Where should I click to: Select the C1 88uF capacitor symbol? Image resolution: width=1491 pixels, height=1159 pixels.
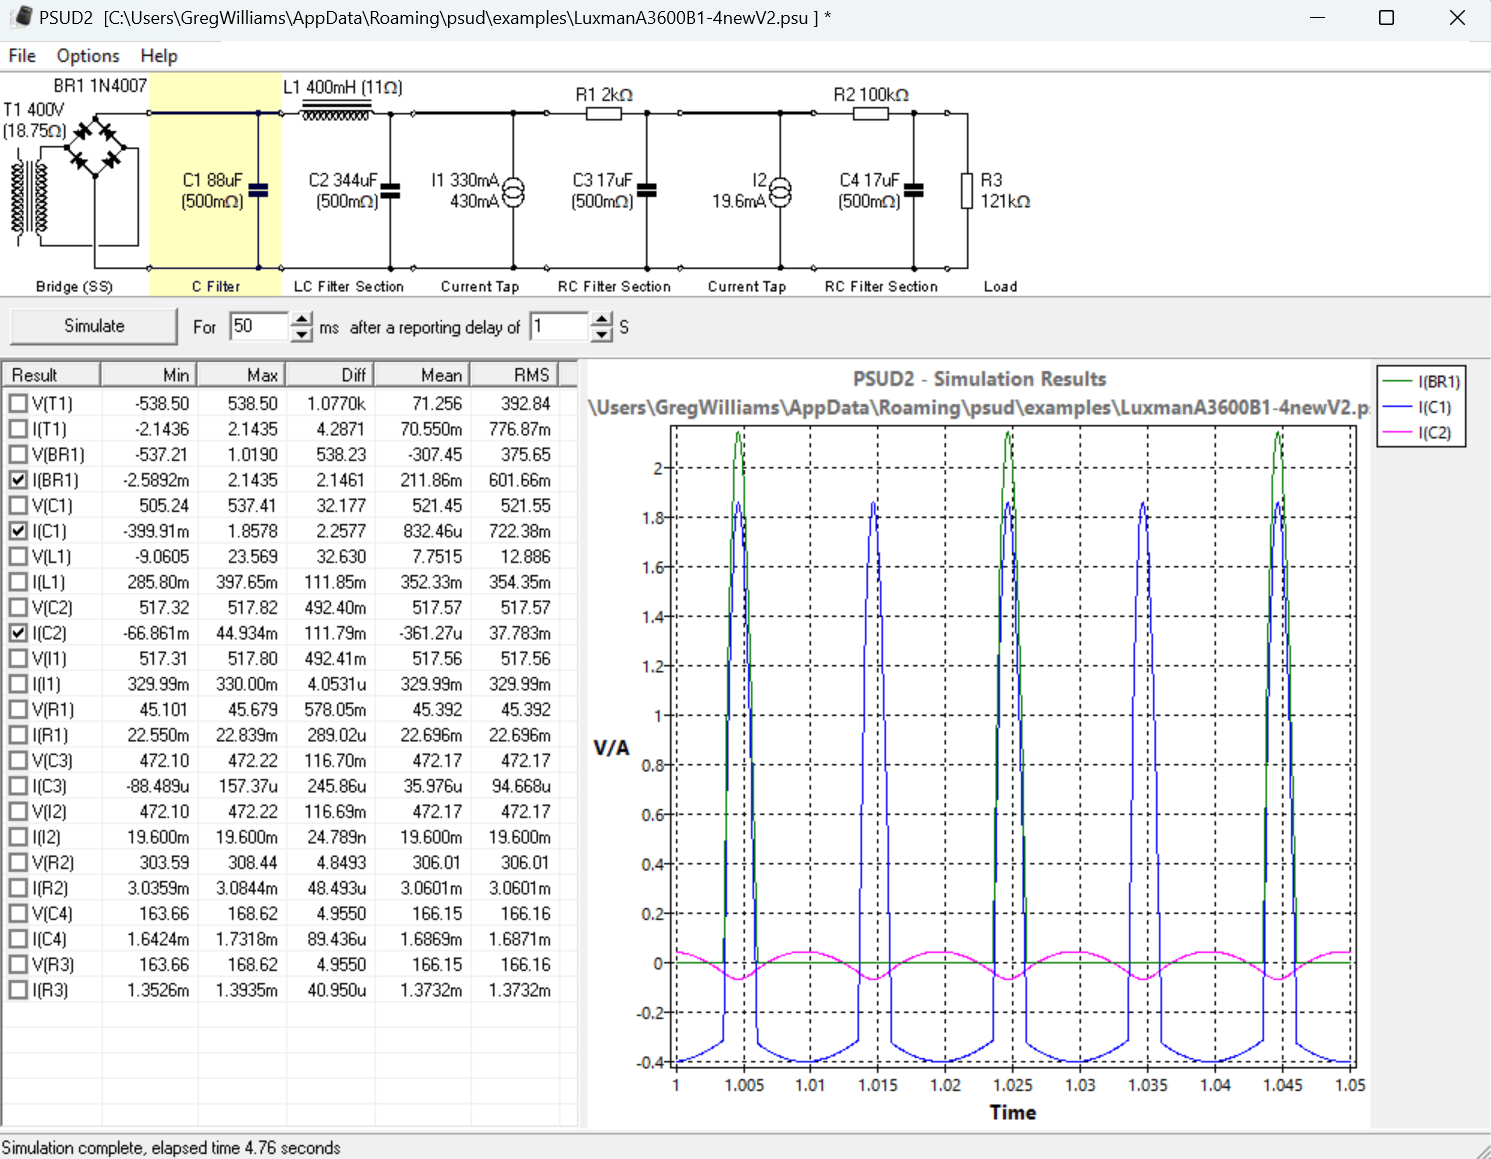[258, 190]
